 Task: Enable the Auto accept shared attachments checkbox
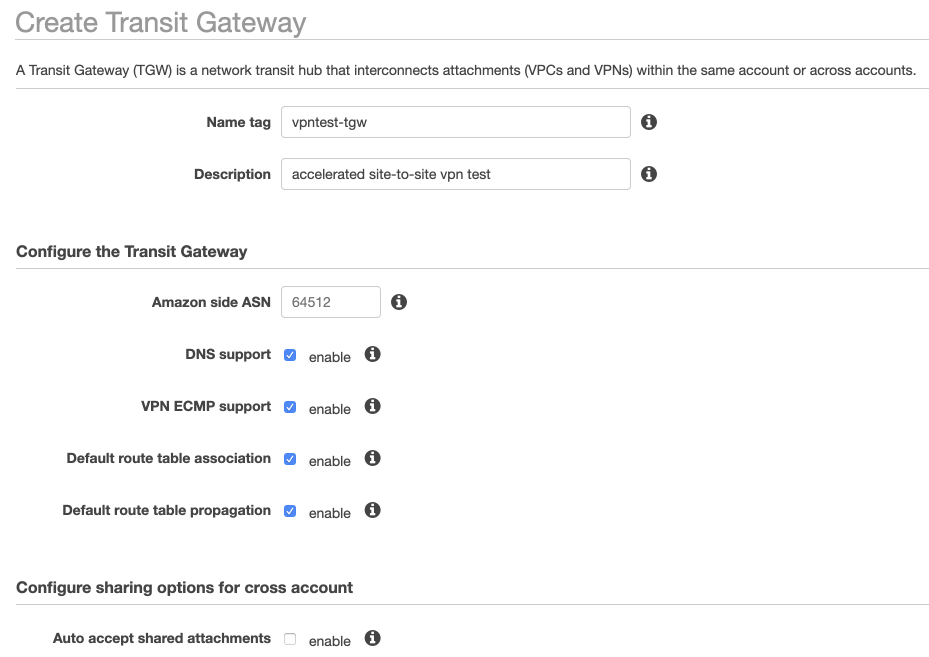(290, 639)
